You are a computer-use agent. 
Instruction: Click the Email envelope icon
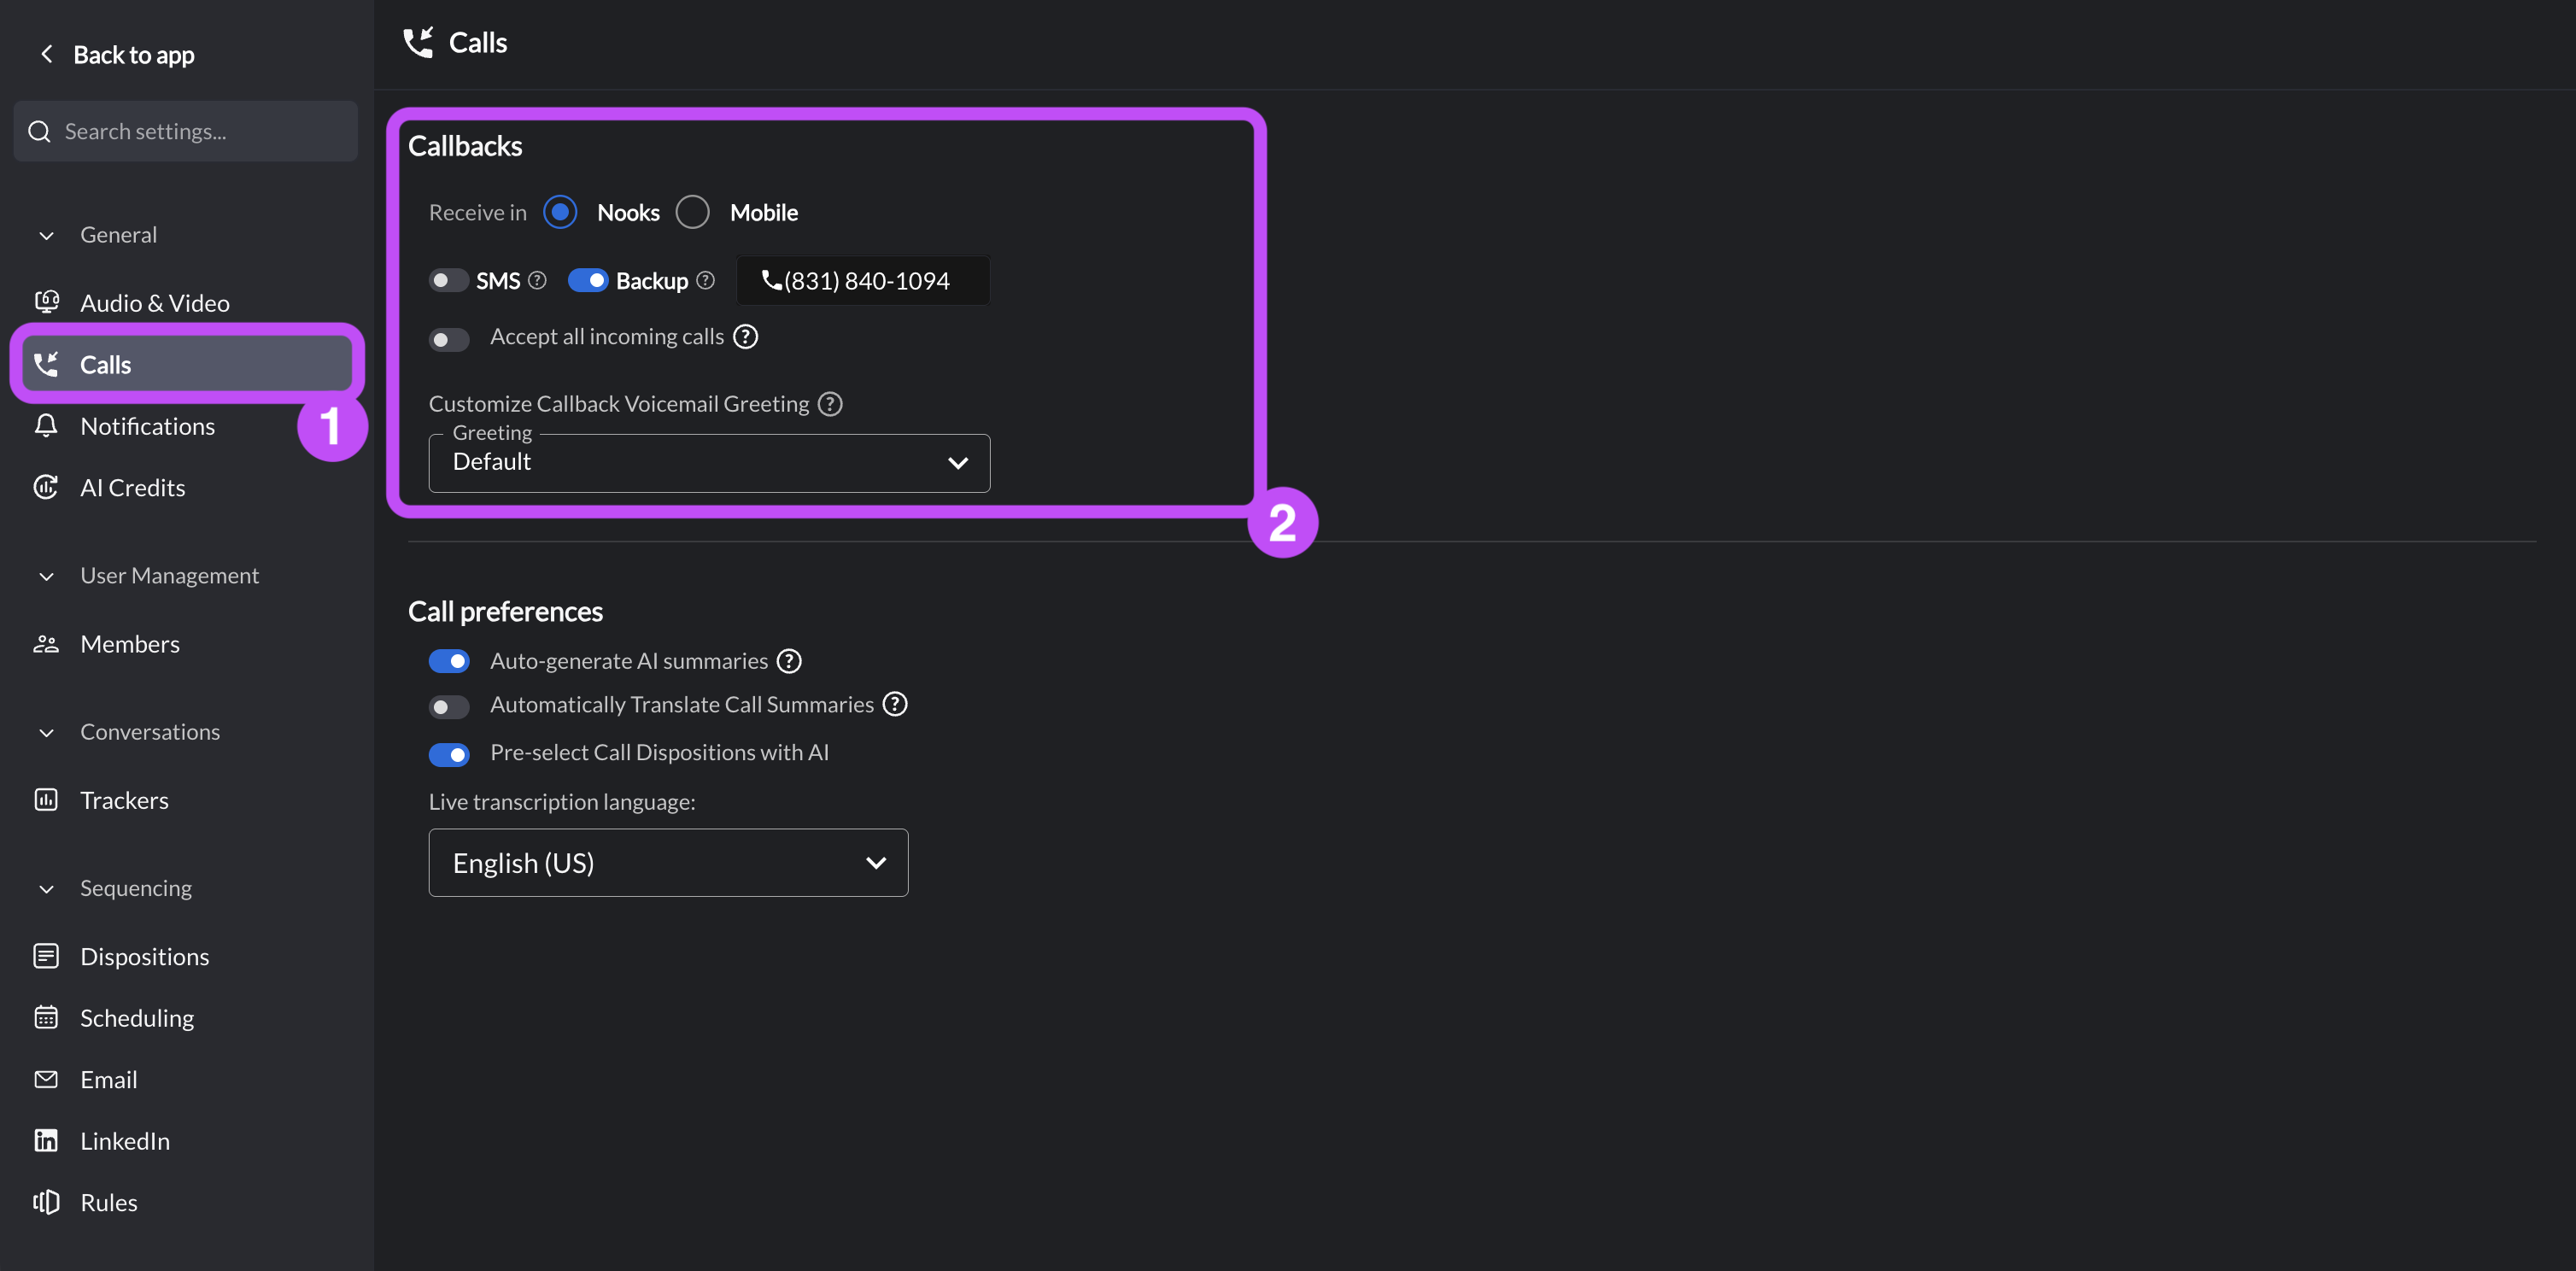click(46, 1079)
